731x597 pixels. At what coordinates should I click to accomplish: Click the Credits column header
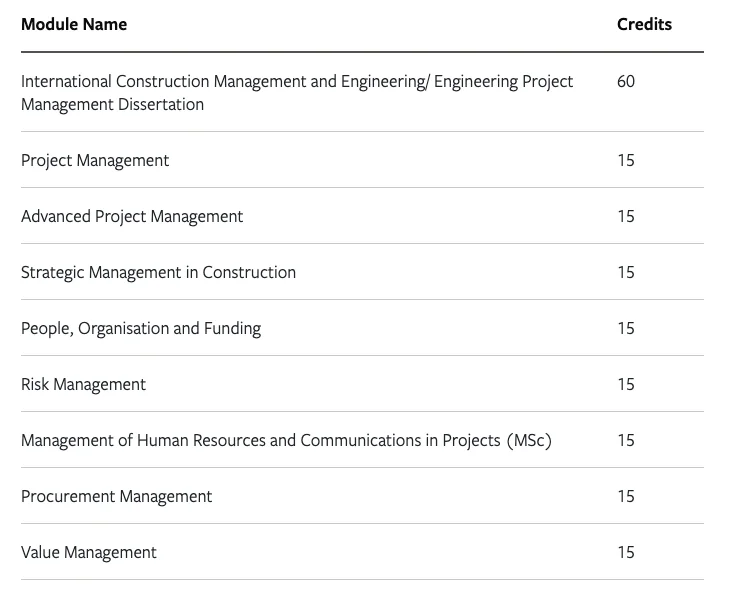(x=644, y=24)
